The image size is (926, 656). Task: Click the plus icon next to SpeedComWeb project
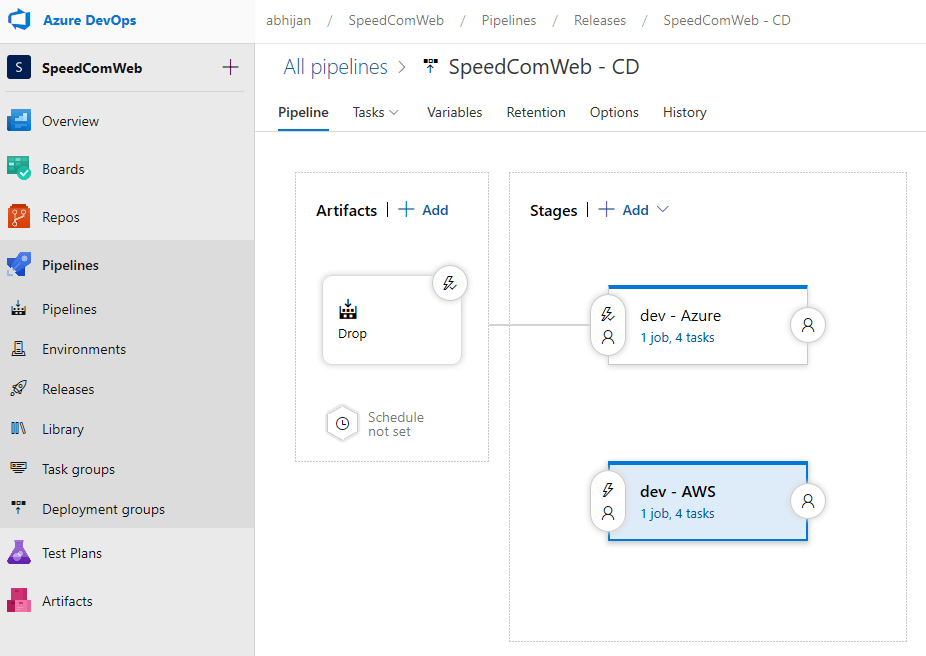[230, 67]
